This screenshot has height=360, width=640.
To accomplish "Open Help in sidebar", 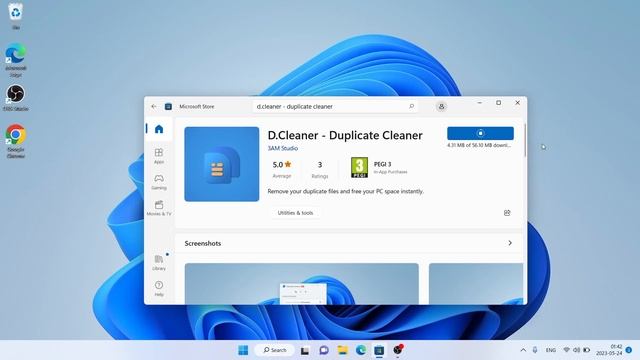I will pyautogui.click(x=159, y=288).
